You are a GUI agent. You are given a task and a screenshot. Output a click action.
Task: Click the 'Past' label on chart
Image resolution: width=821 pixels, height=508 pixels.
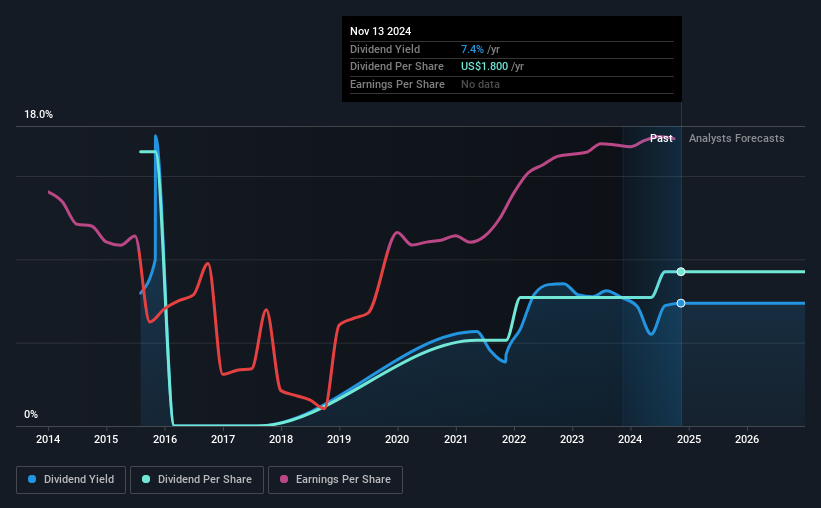click(x=661, y=138)
